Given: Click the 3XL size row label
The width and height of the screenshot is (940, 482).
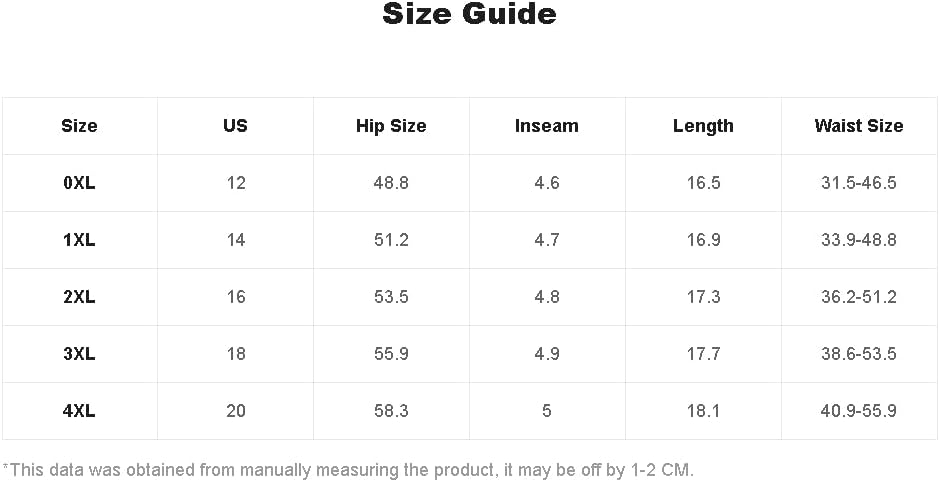Looking at the screenshot, I should (79, 354).
